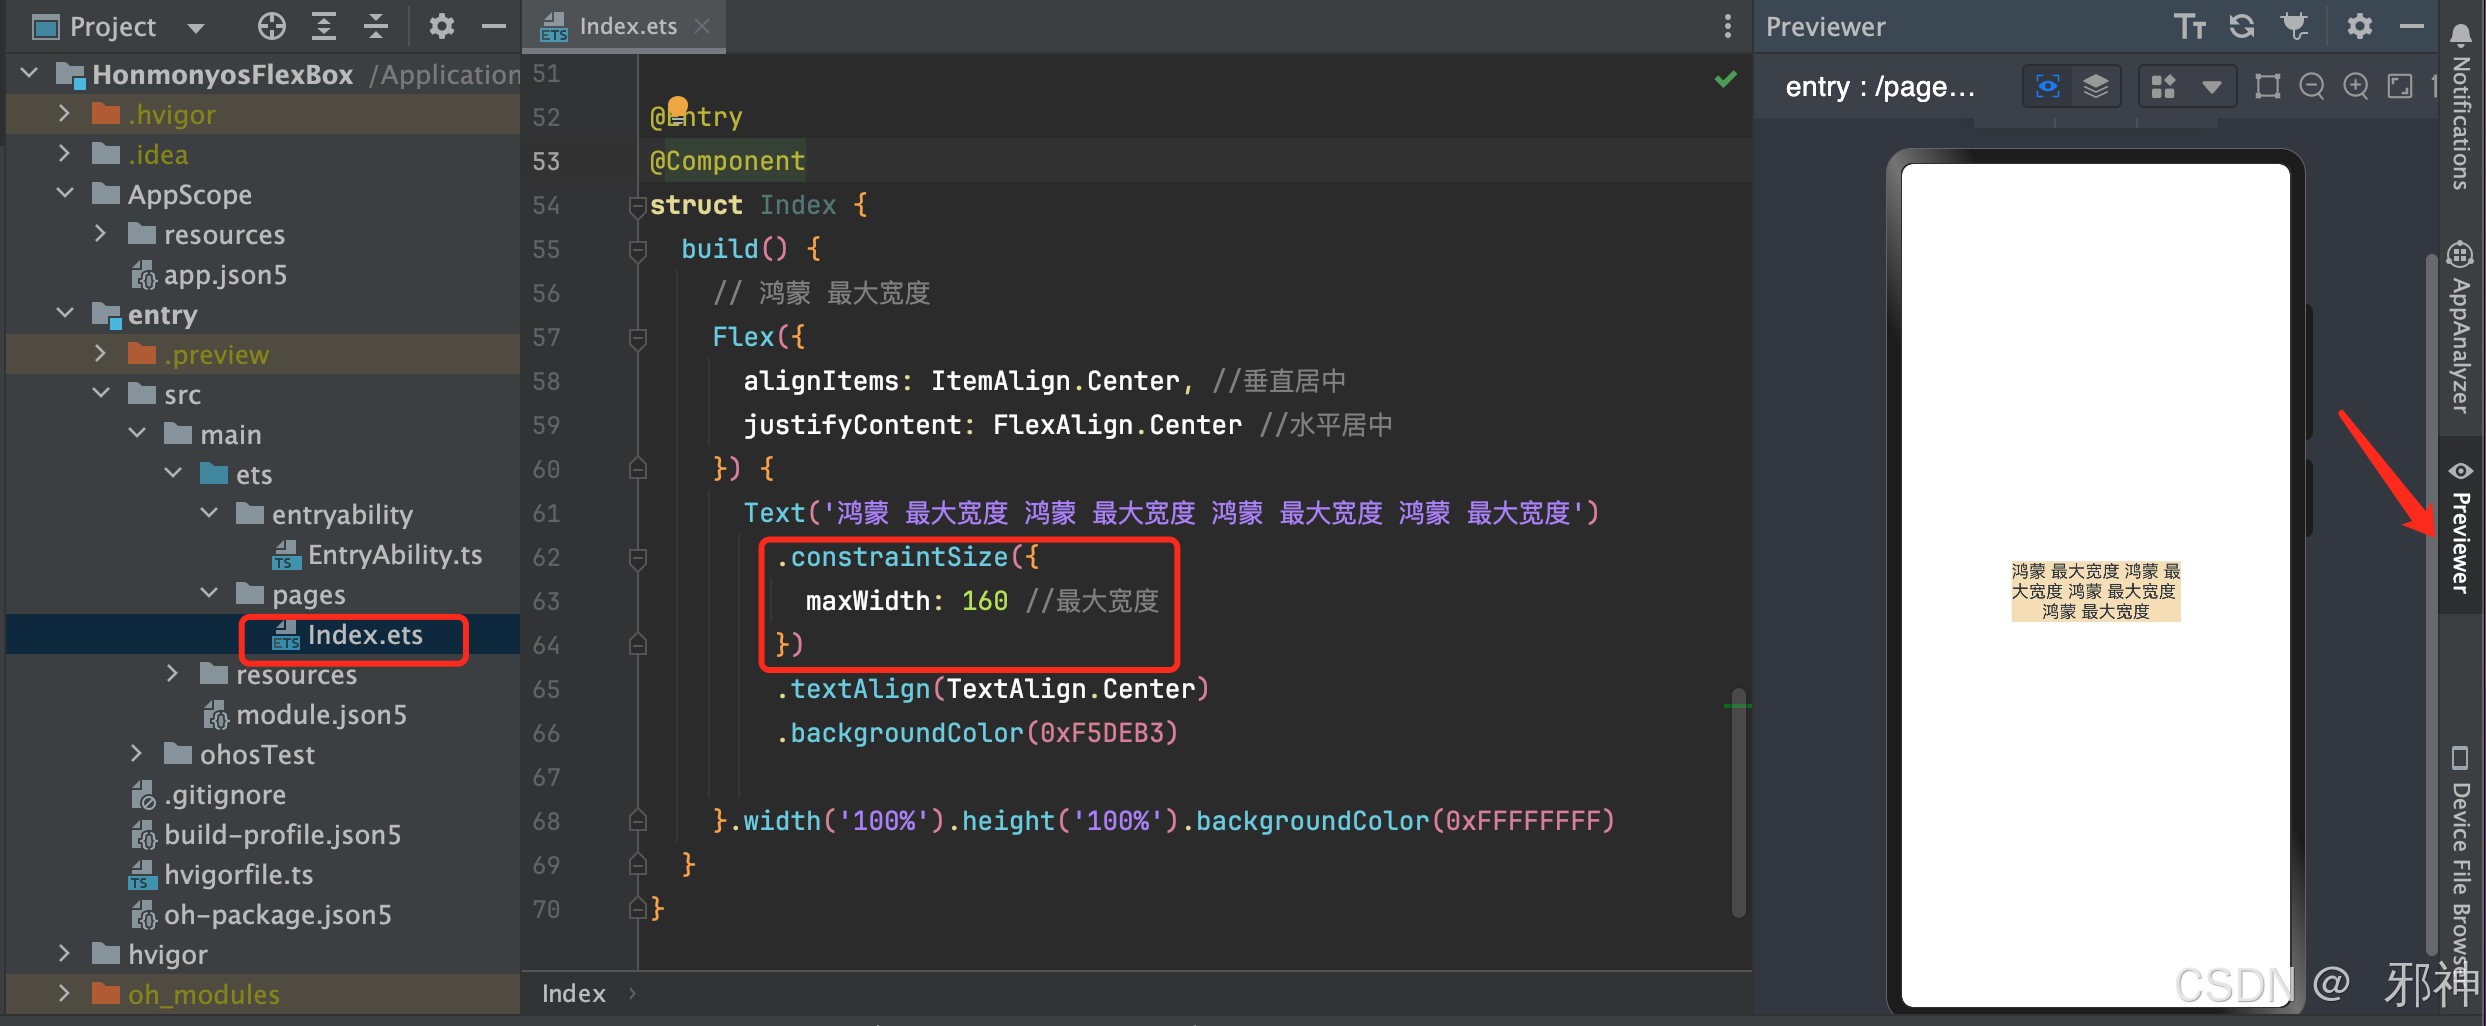This screenshot has width=2486, height=1026.
Task: Click the Previewer refresh icon
Action: [x=2242, y=27]
